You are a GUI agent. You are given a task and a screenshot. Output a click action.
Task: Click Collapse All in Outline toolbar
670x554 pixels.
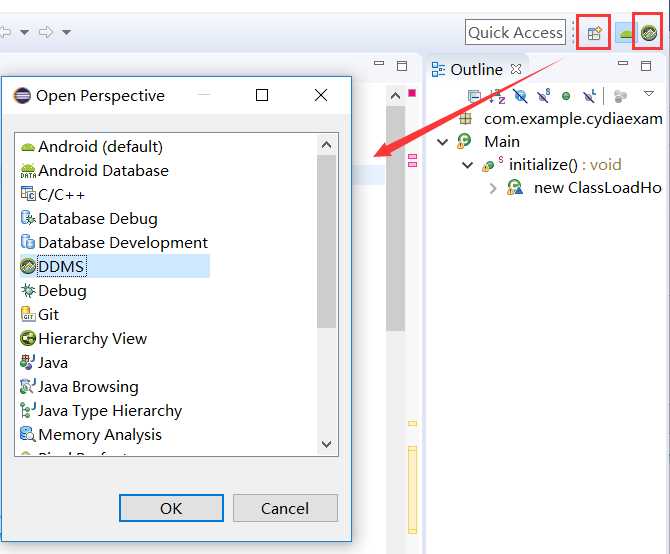point(474,96)
